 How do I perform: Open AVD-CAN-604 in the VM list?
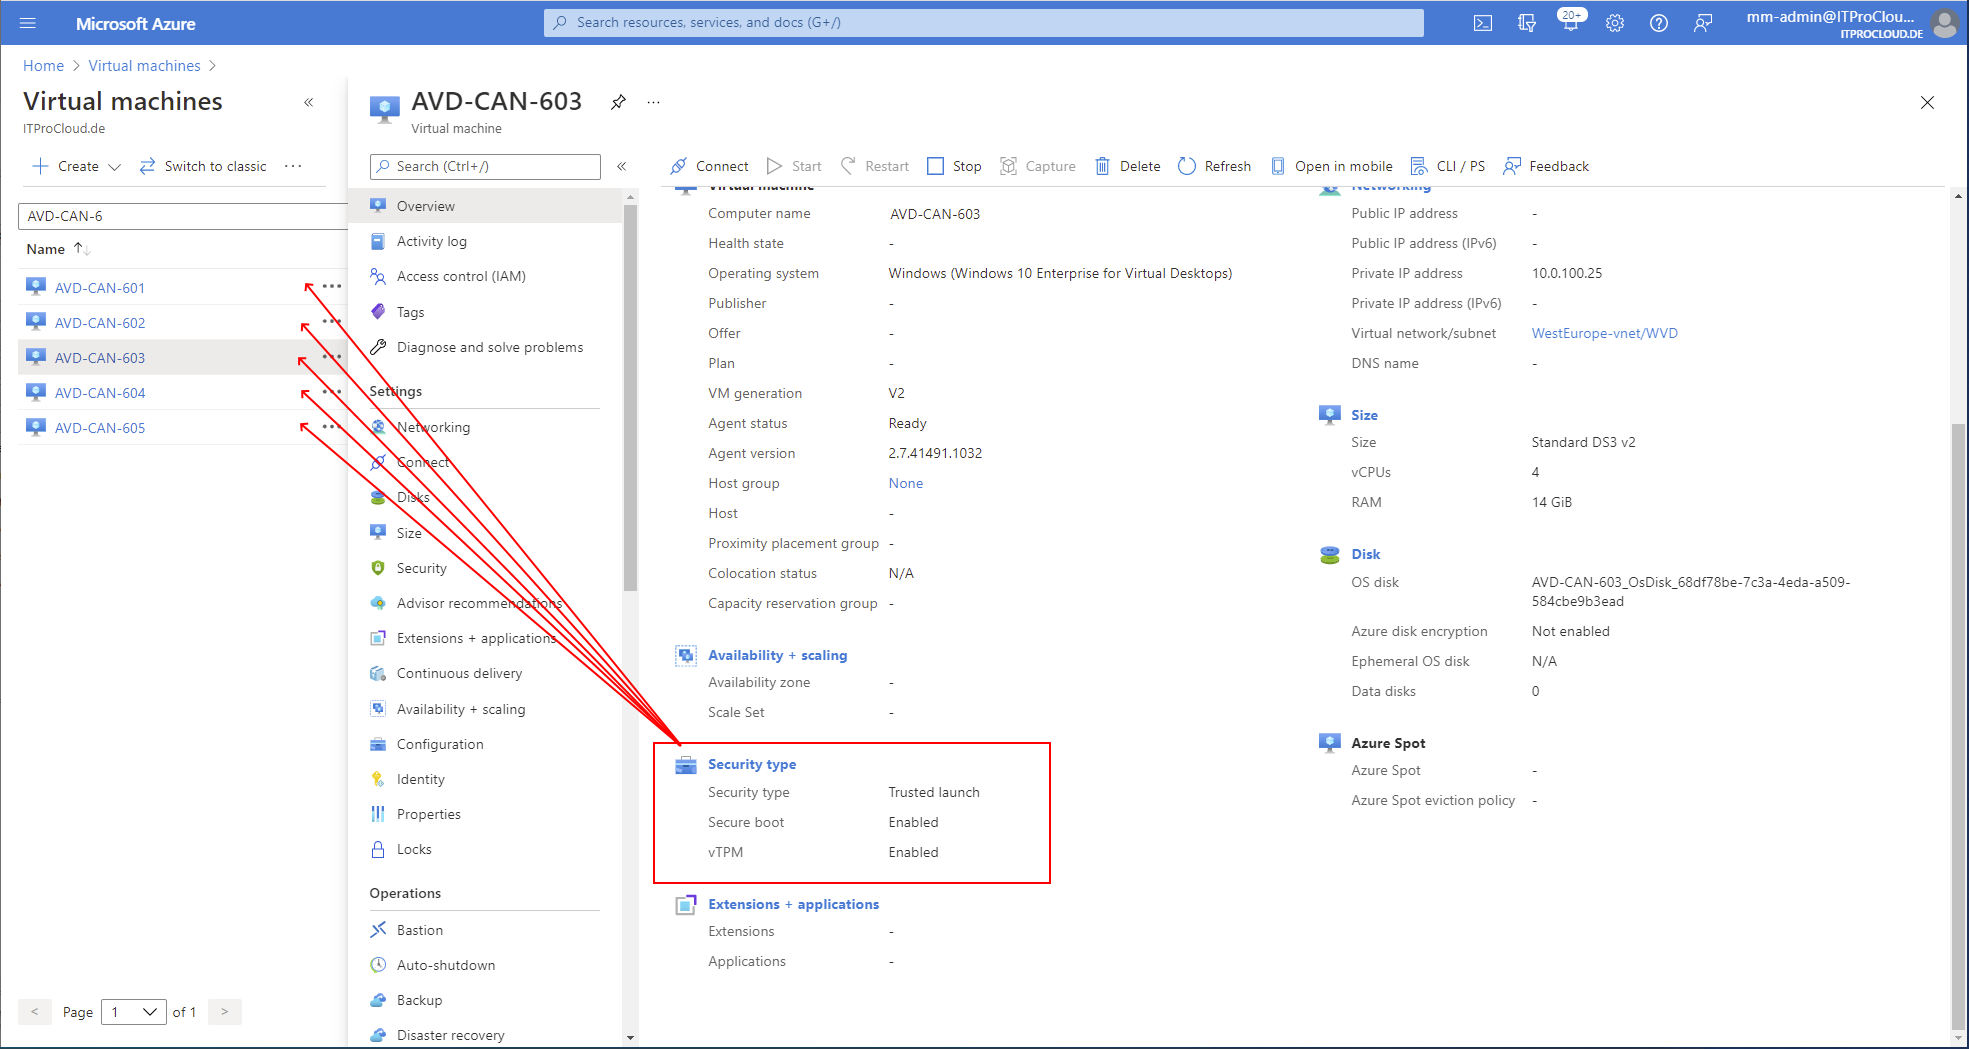pyautogui.click(x=100, y=393)
